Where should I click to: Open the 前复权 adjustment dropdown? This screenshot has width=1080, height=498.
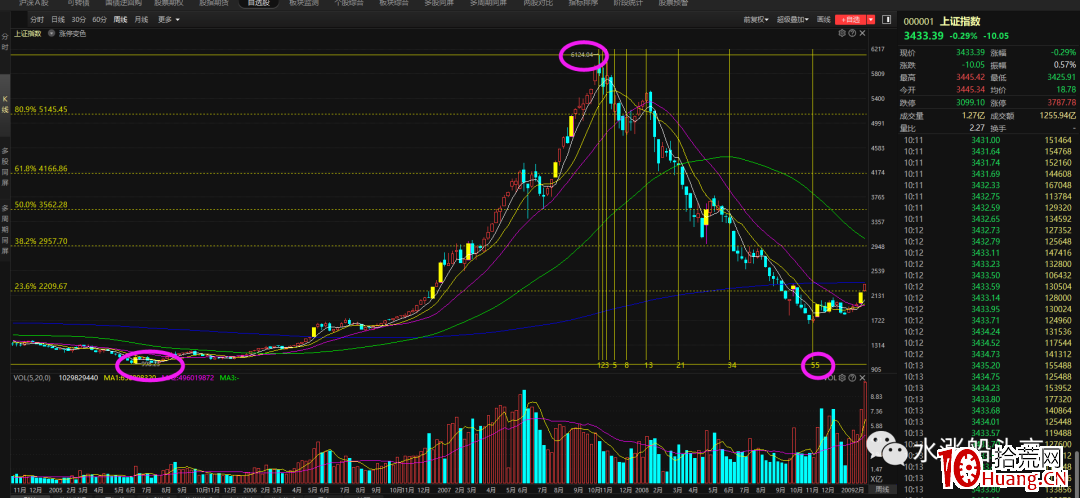pyautogui.click(x=756, y=19)
